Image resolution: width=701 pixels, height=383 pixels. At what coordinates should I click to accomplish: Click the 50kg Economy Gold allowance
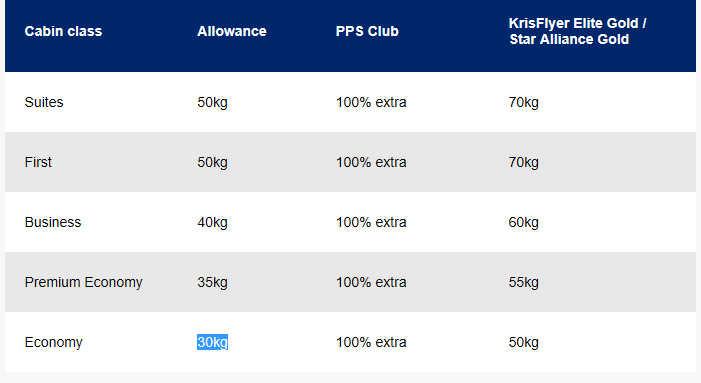point(524,342)
